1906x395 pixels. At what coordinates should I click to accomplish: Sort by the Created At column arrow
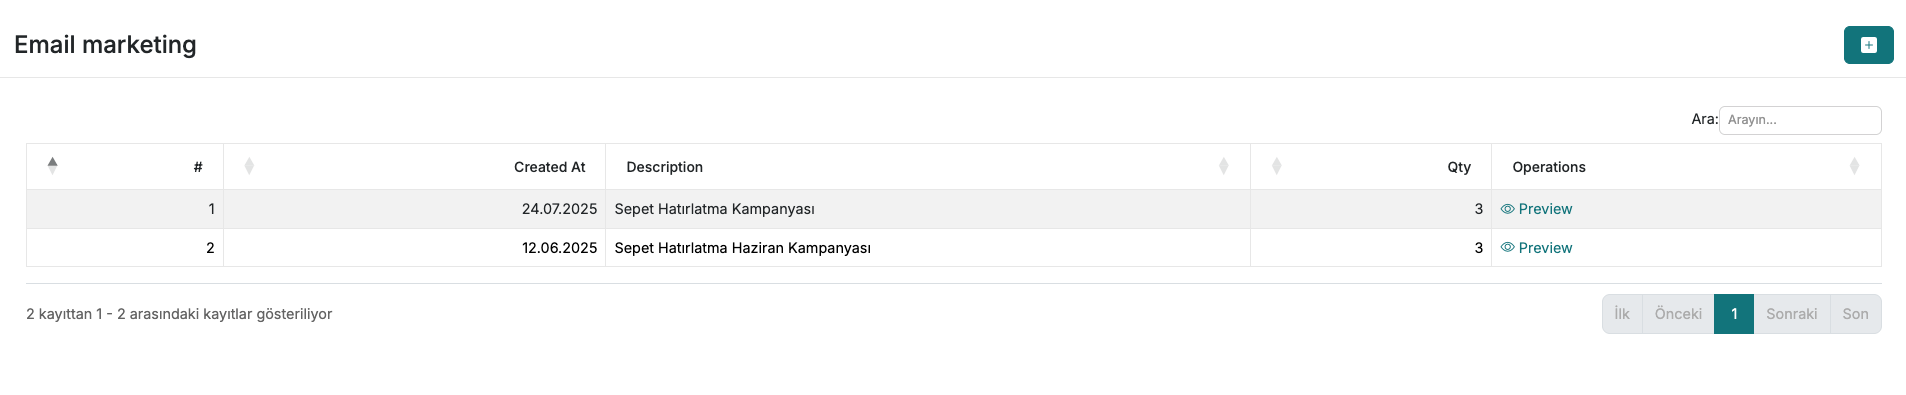[x=249, y=166]
